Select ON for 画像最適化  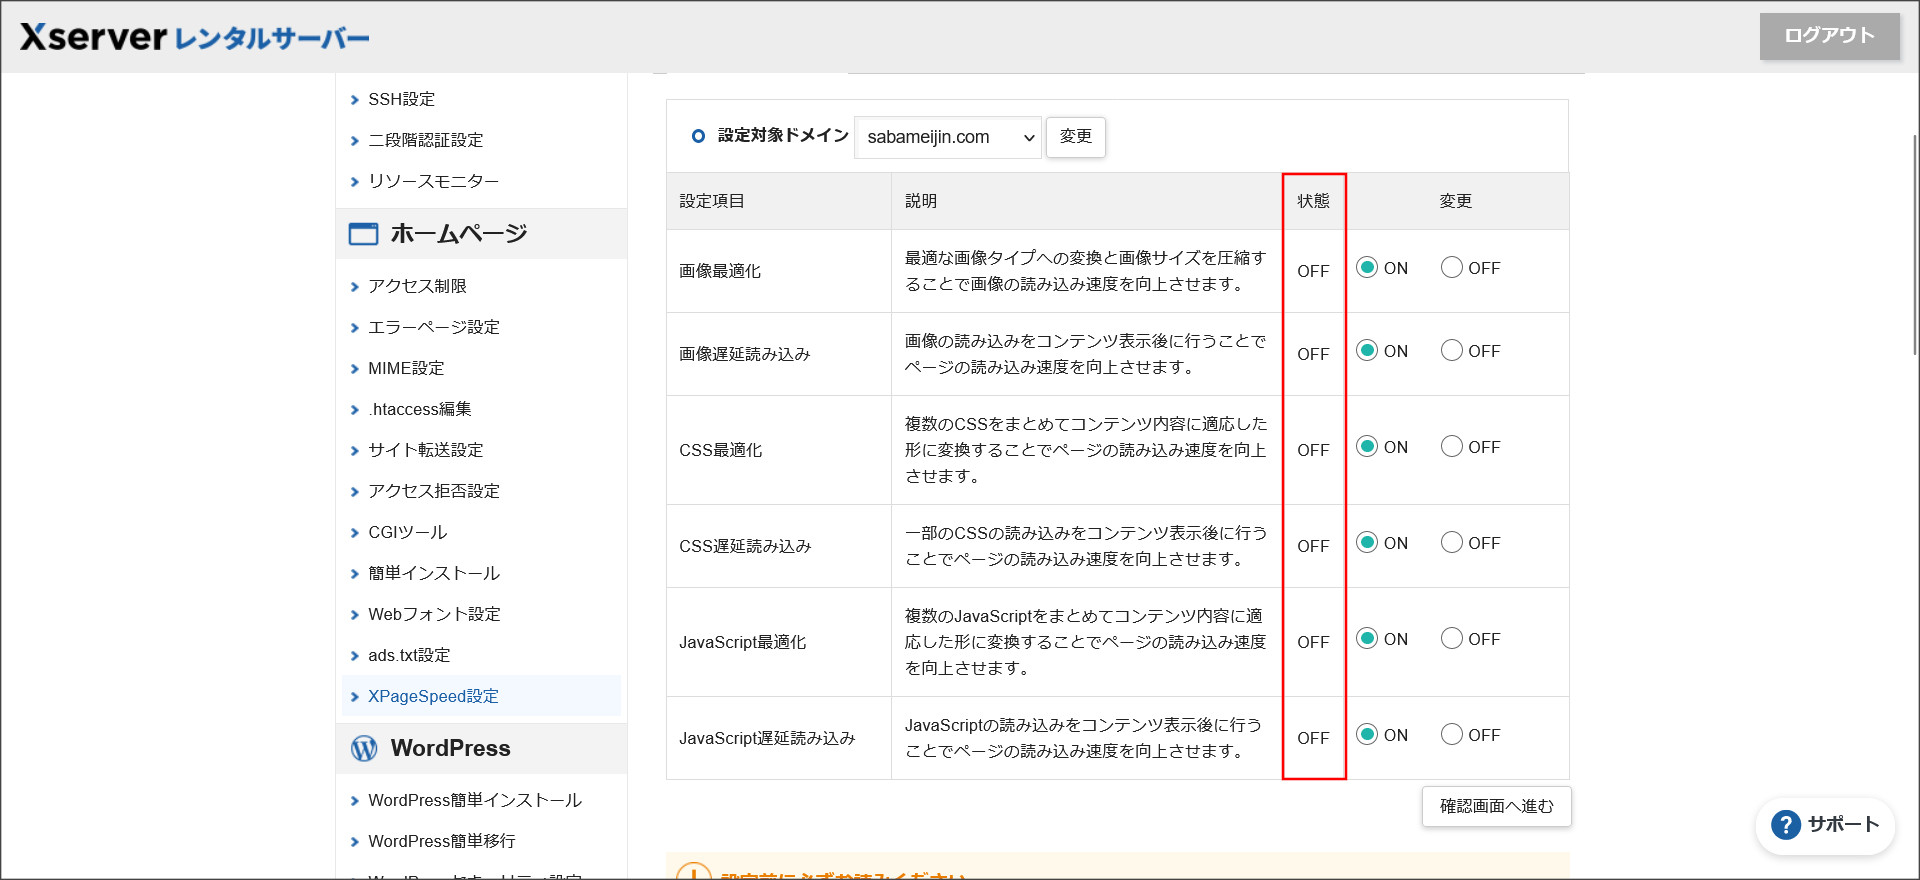(x=1367, y=267)
